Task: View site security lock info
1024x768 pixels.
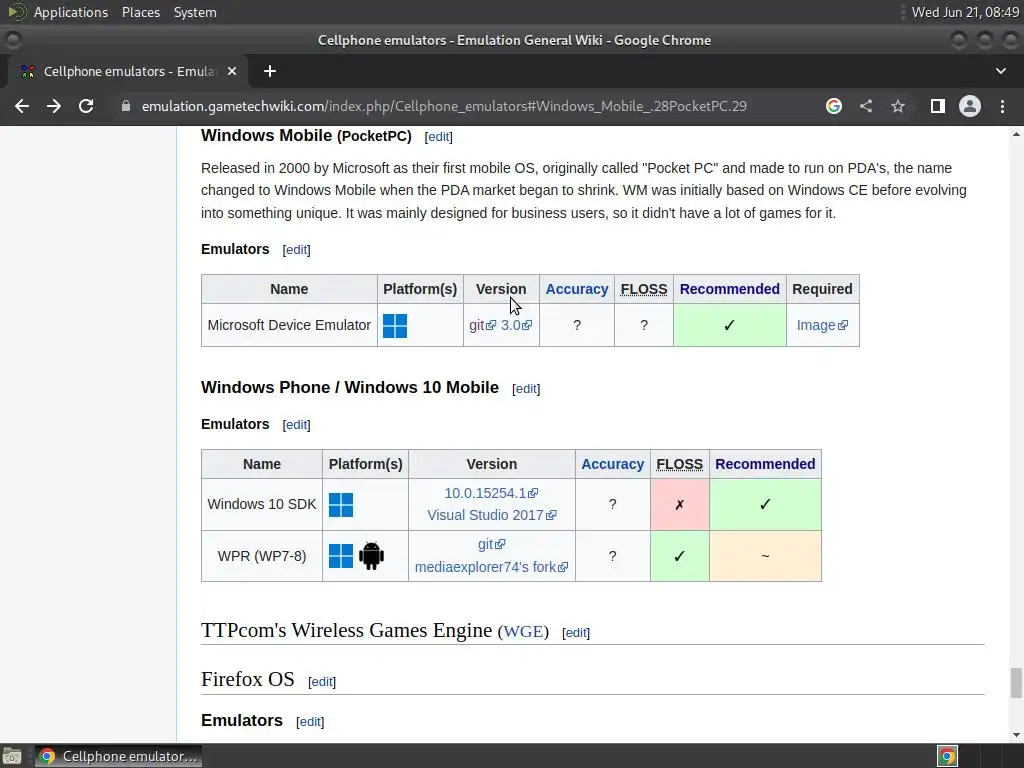Action: tap(126, 106)
